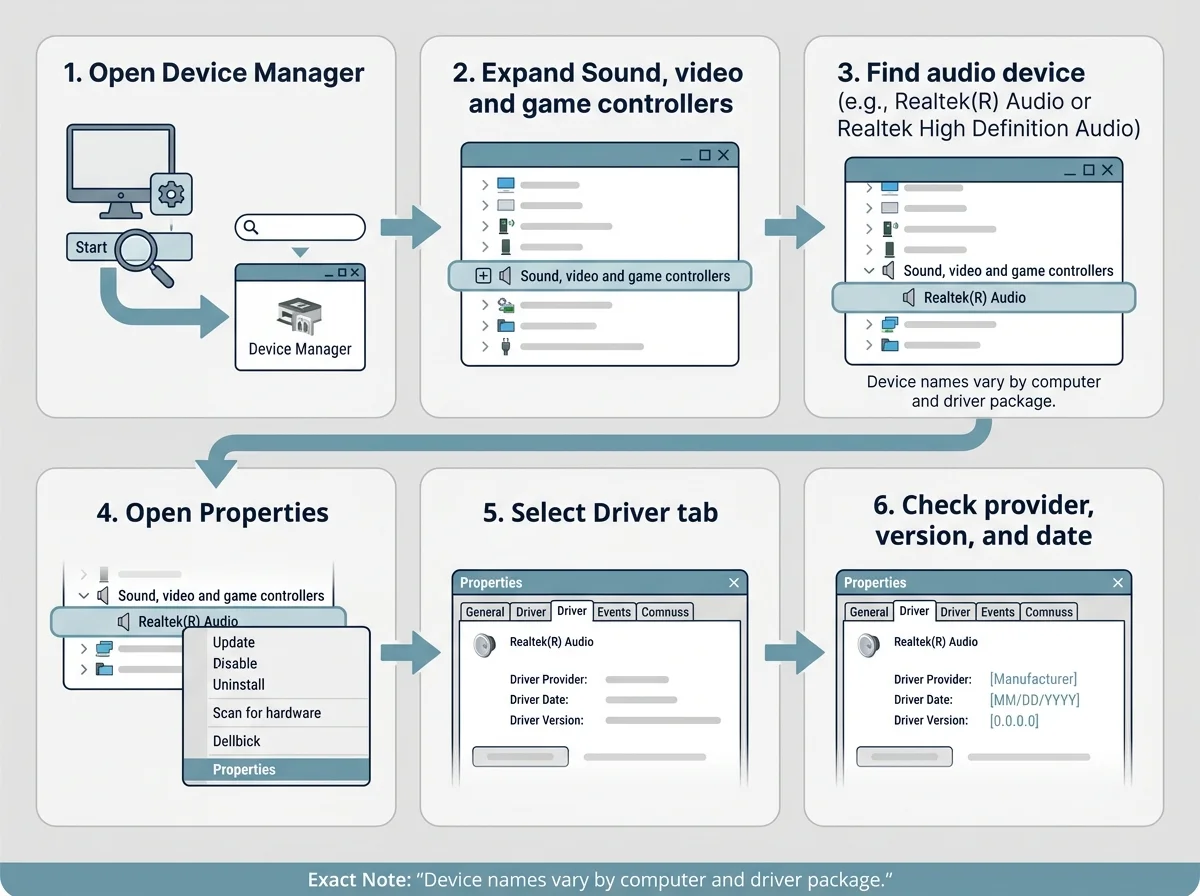
Task: Click double-monitor icon in step 4 tree
Action: 104,648
